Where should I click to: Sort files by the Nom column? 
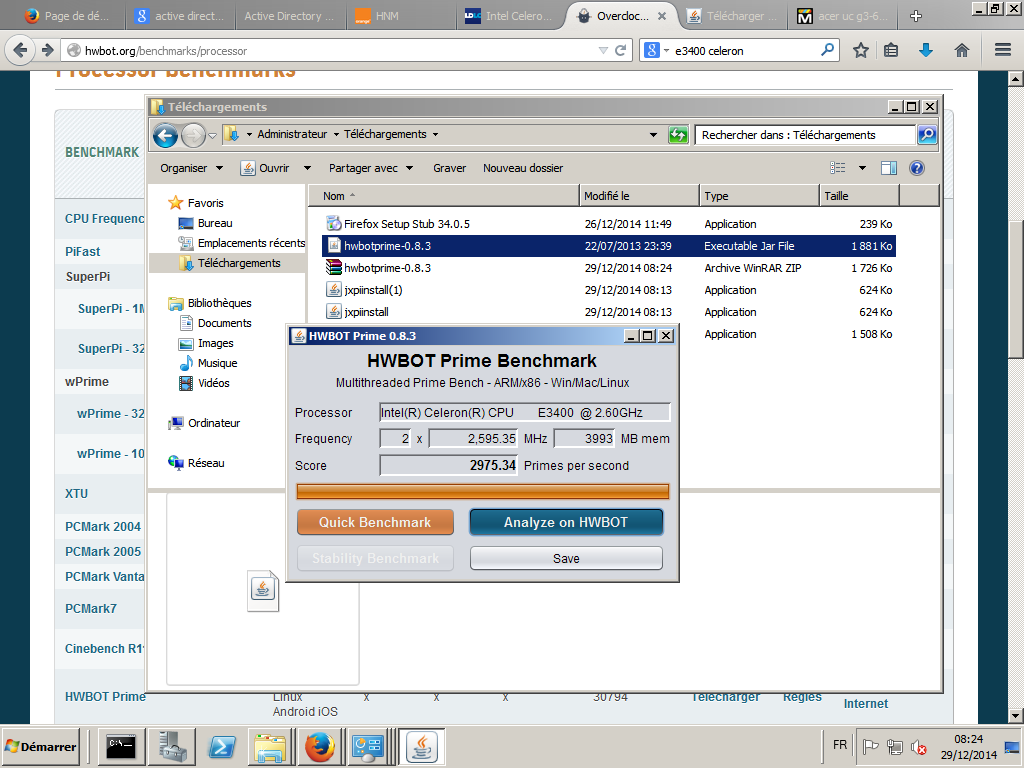[x=443, y=196]
